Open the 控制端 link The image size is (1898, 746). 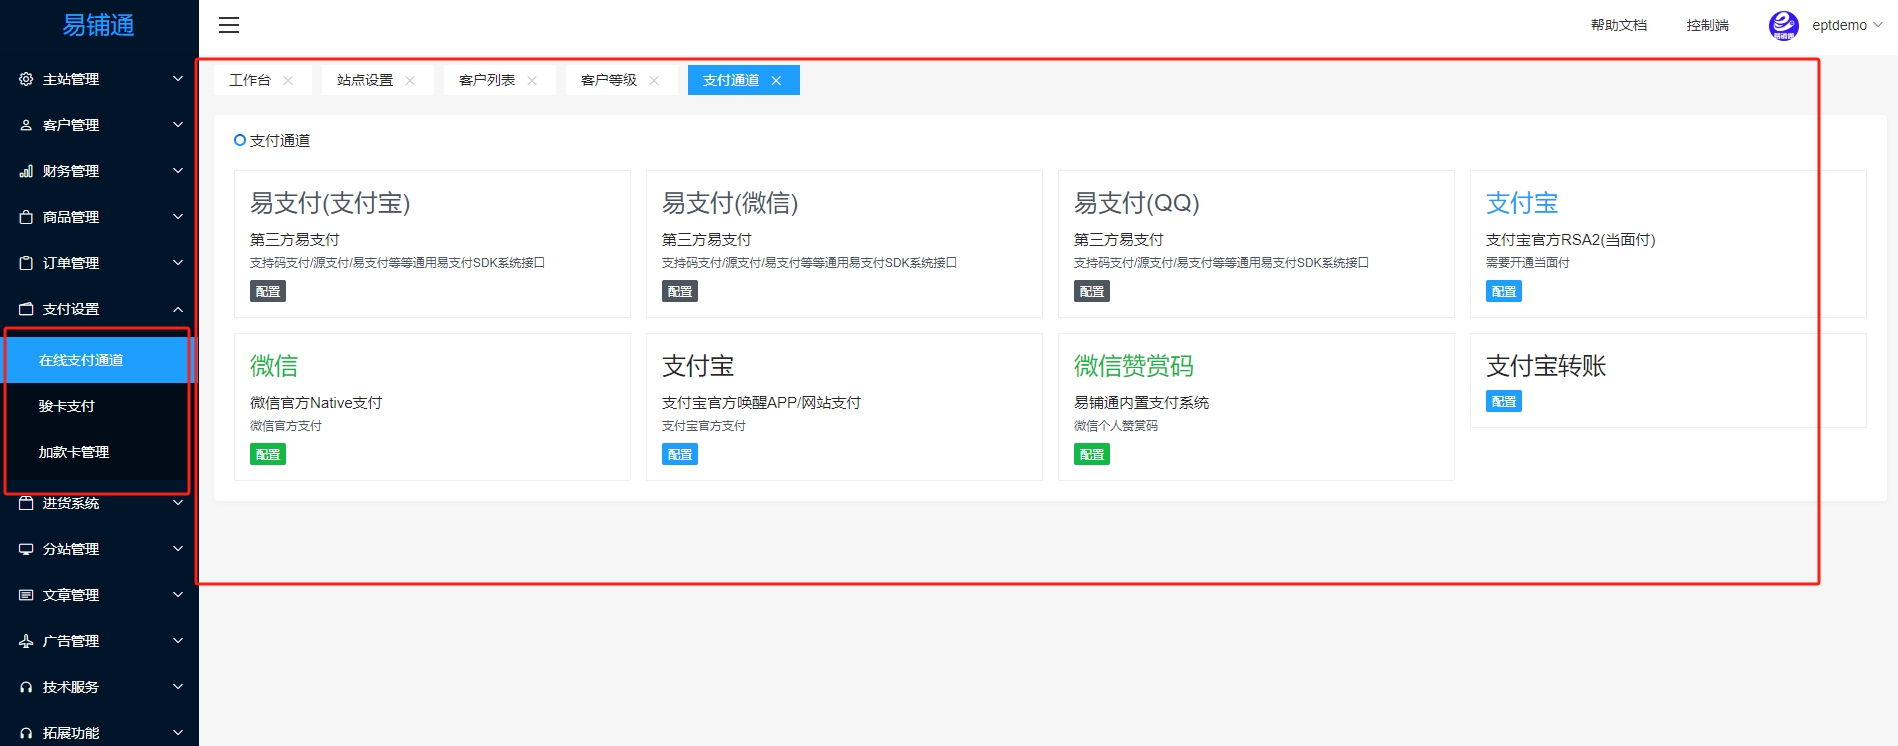(1708, 25)
